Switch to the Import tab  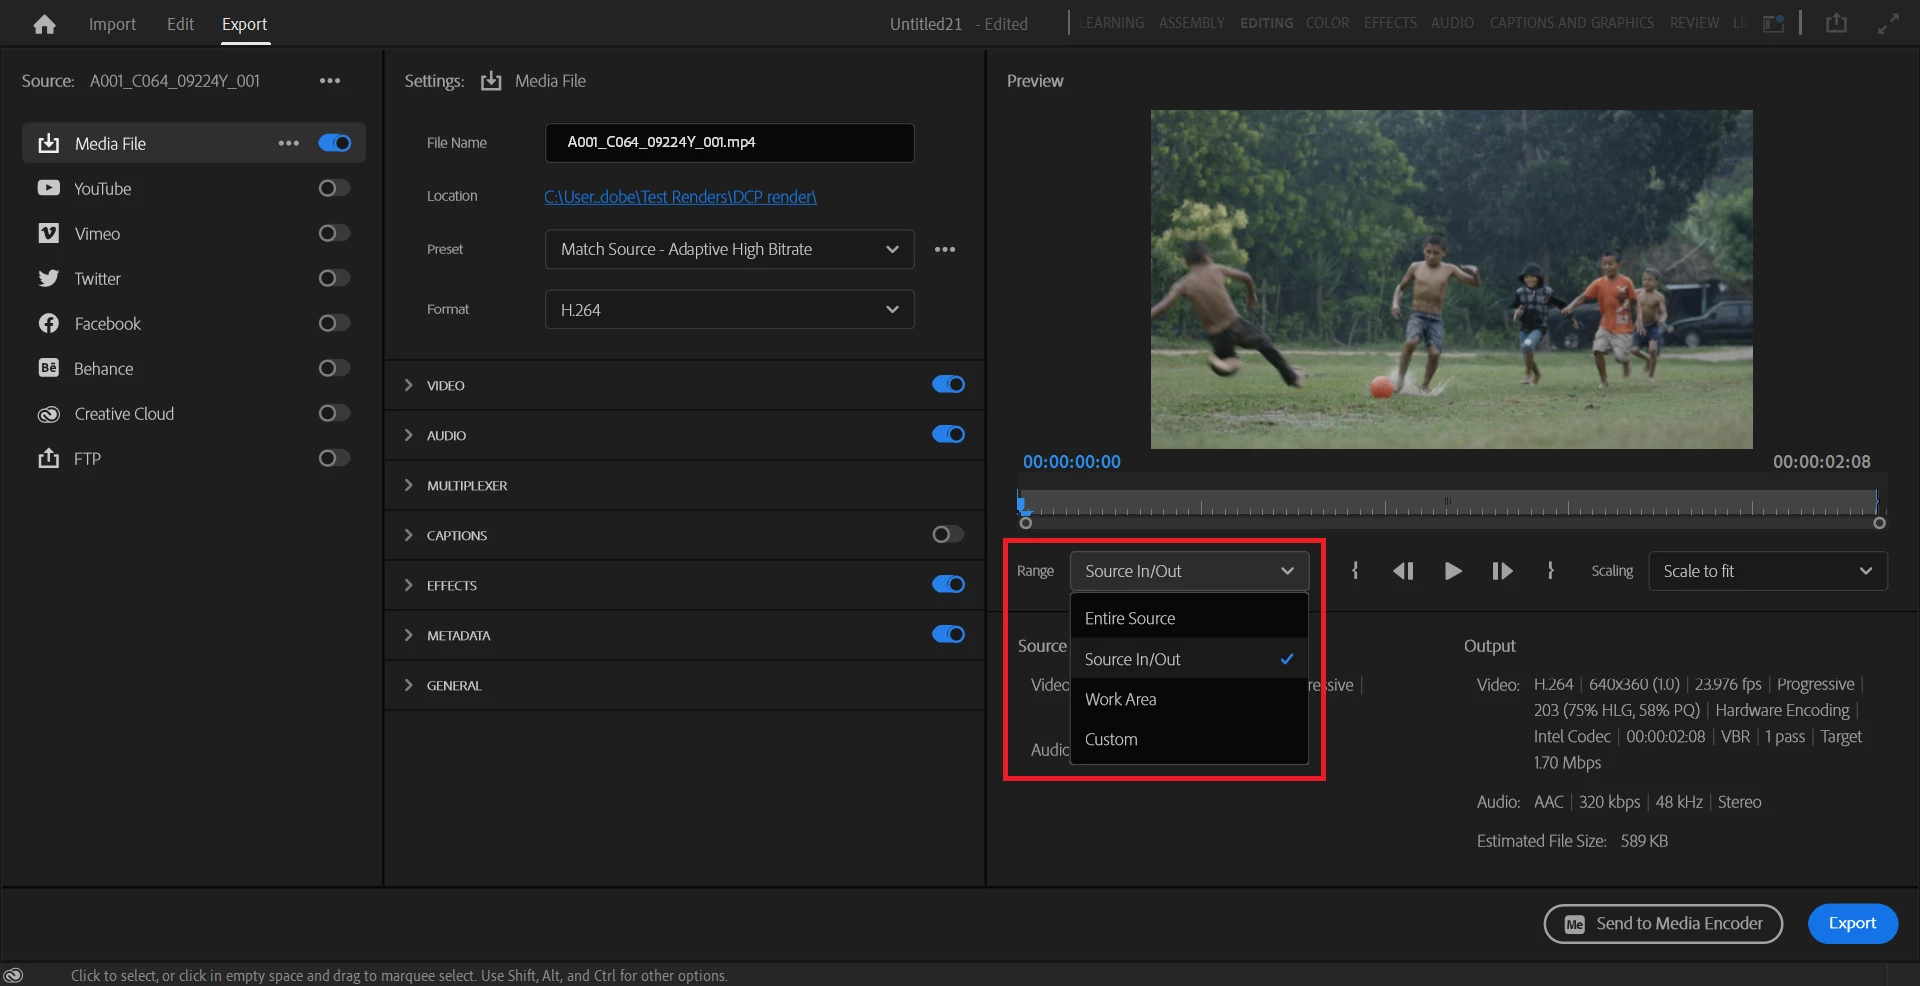112,24
